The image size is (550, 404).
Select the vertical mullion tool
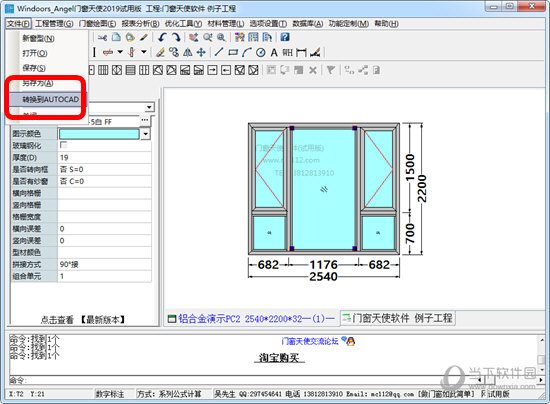coord(132,53)
